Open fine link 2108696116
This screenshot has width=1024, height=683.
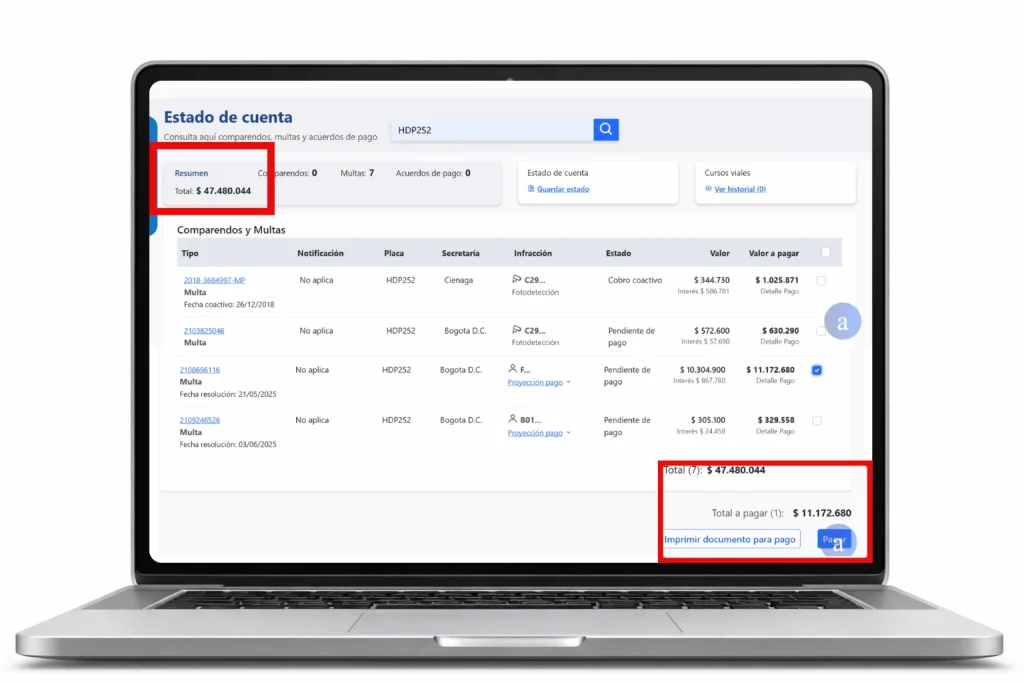point(200,370)
